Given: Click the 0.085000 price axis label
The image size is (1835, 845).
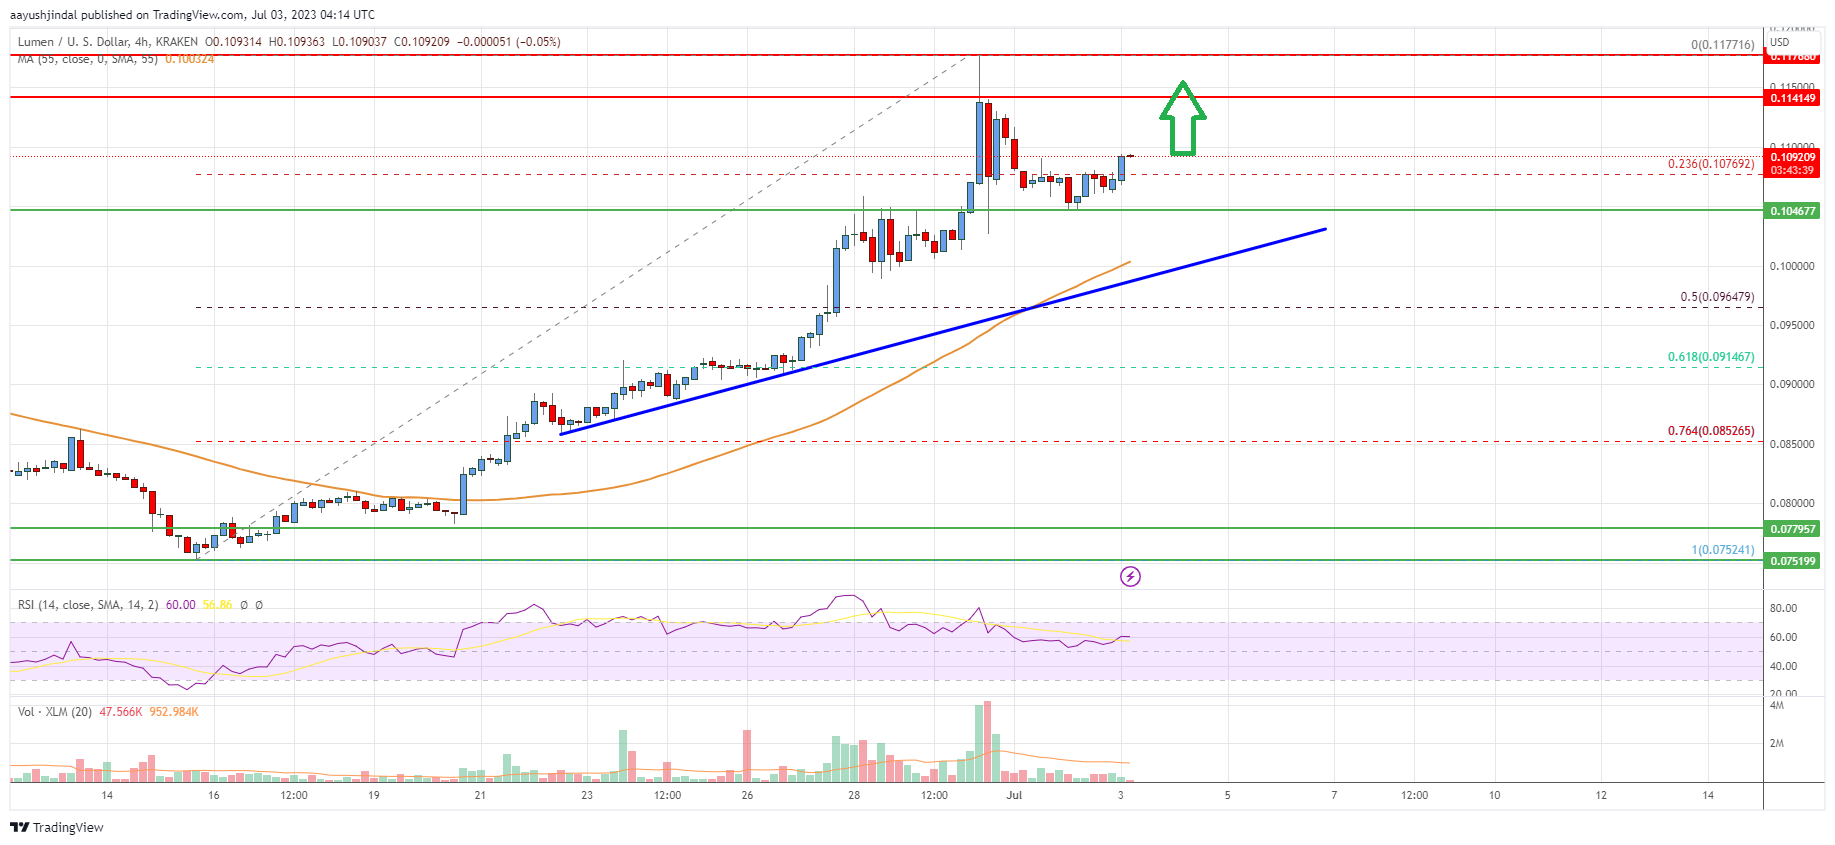Looking at the screenshot, I should [1792, 444].
